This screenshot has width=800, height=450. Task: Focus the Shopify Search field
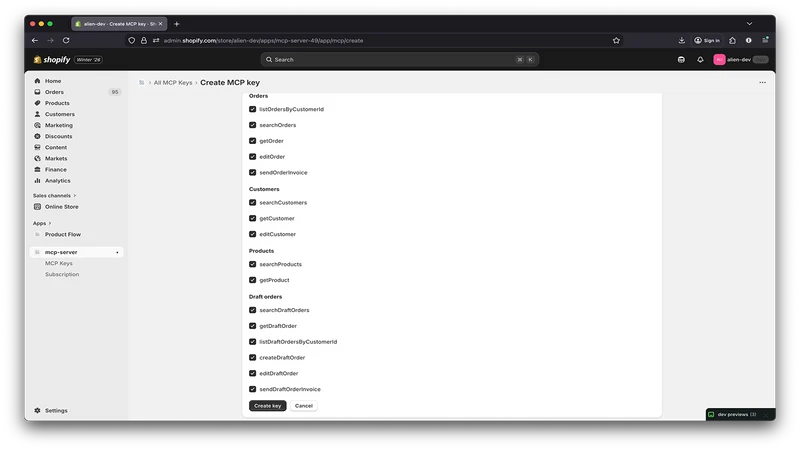(399, 60)
